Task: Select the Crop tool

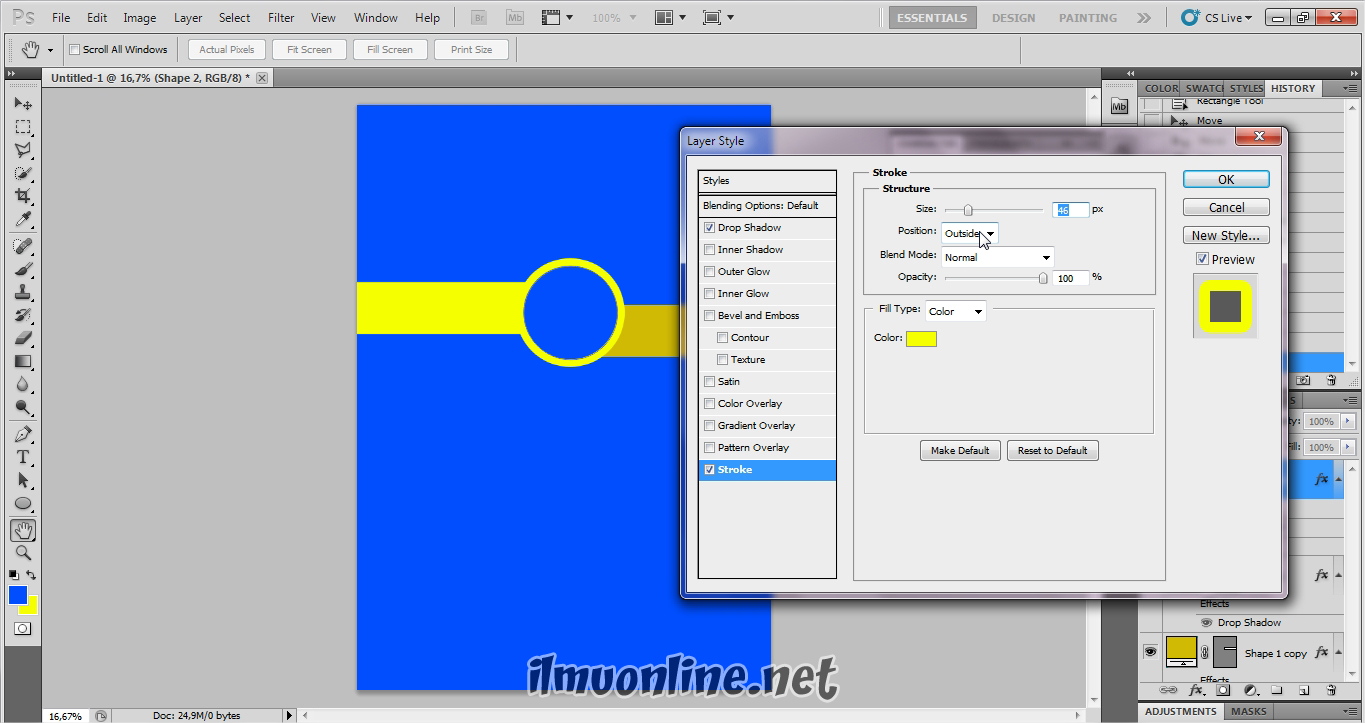Action: click(22, 196)
